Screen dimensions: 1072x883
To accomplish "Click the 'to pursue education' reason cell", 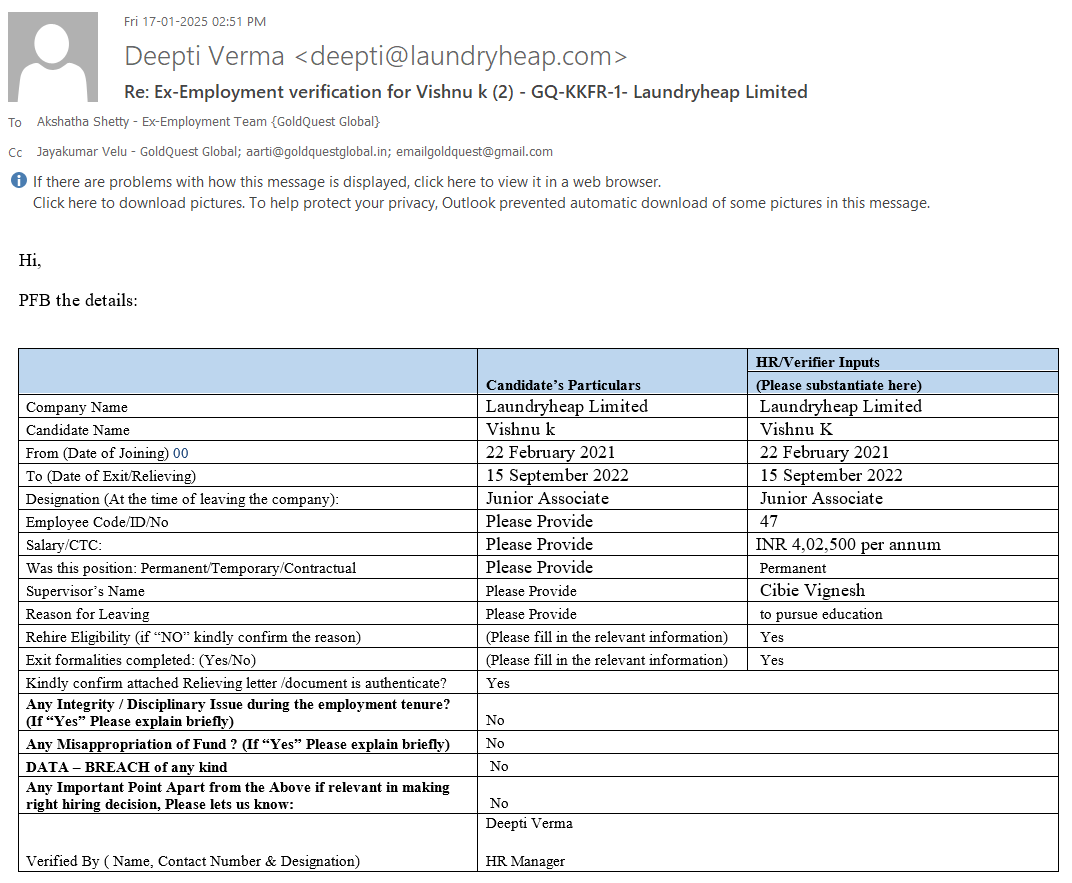I will click(821, 614).
